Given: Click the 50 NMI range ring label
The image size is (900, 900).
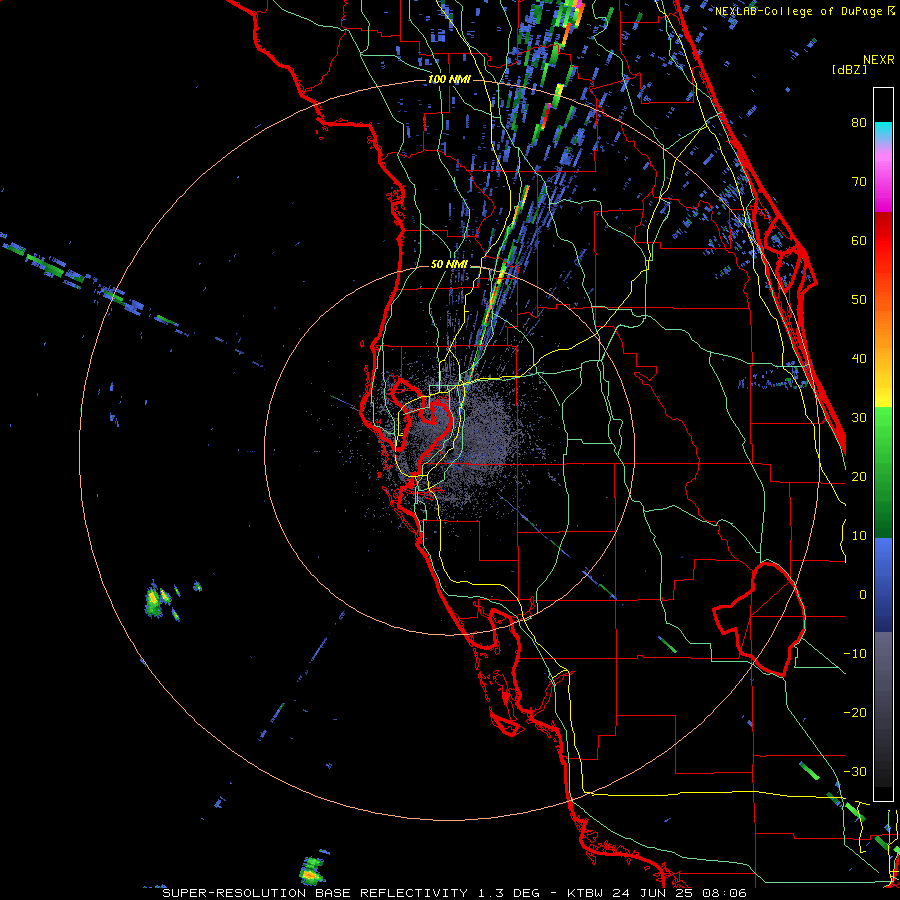Looking at the screenshot, I should pos(449,264).
